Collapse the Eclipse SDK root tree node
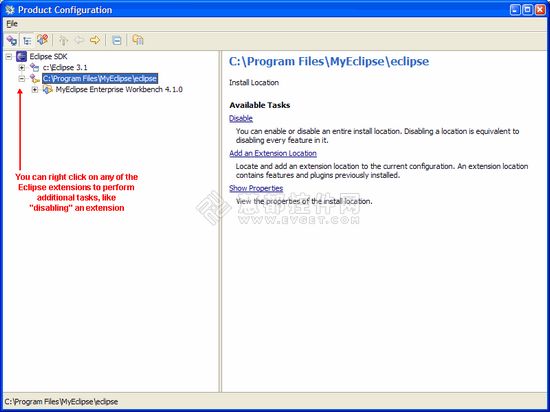This screenshot has height=412, width=550. click(9, 57)
